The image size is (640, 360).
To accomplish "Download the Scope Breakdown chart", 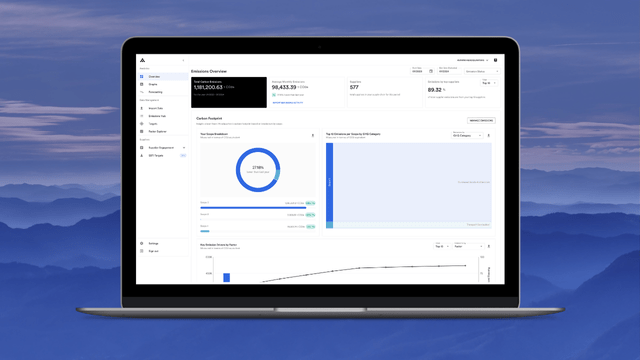I will pos(313,135).
